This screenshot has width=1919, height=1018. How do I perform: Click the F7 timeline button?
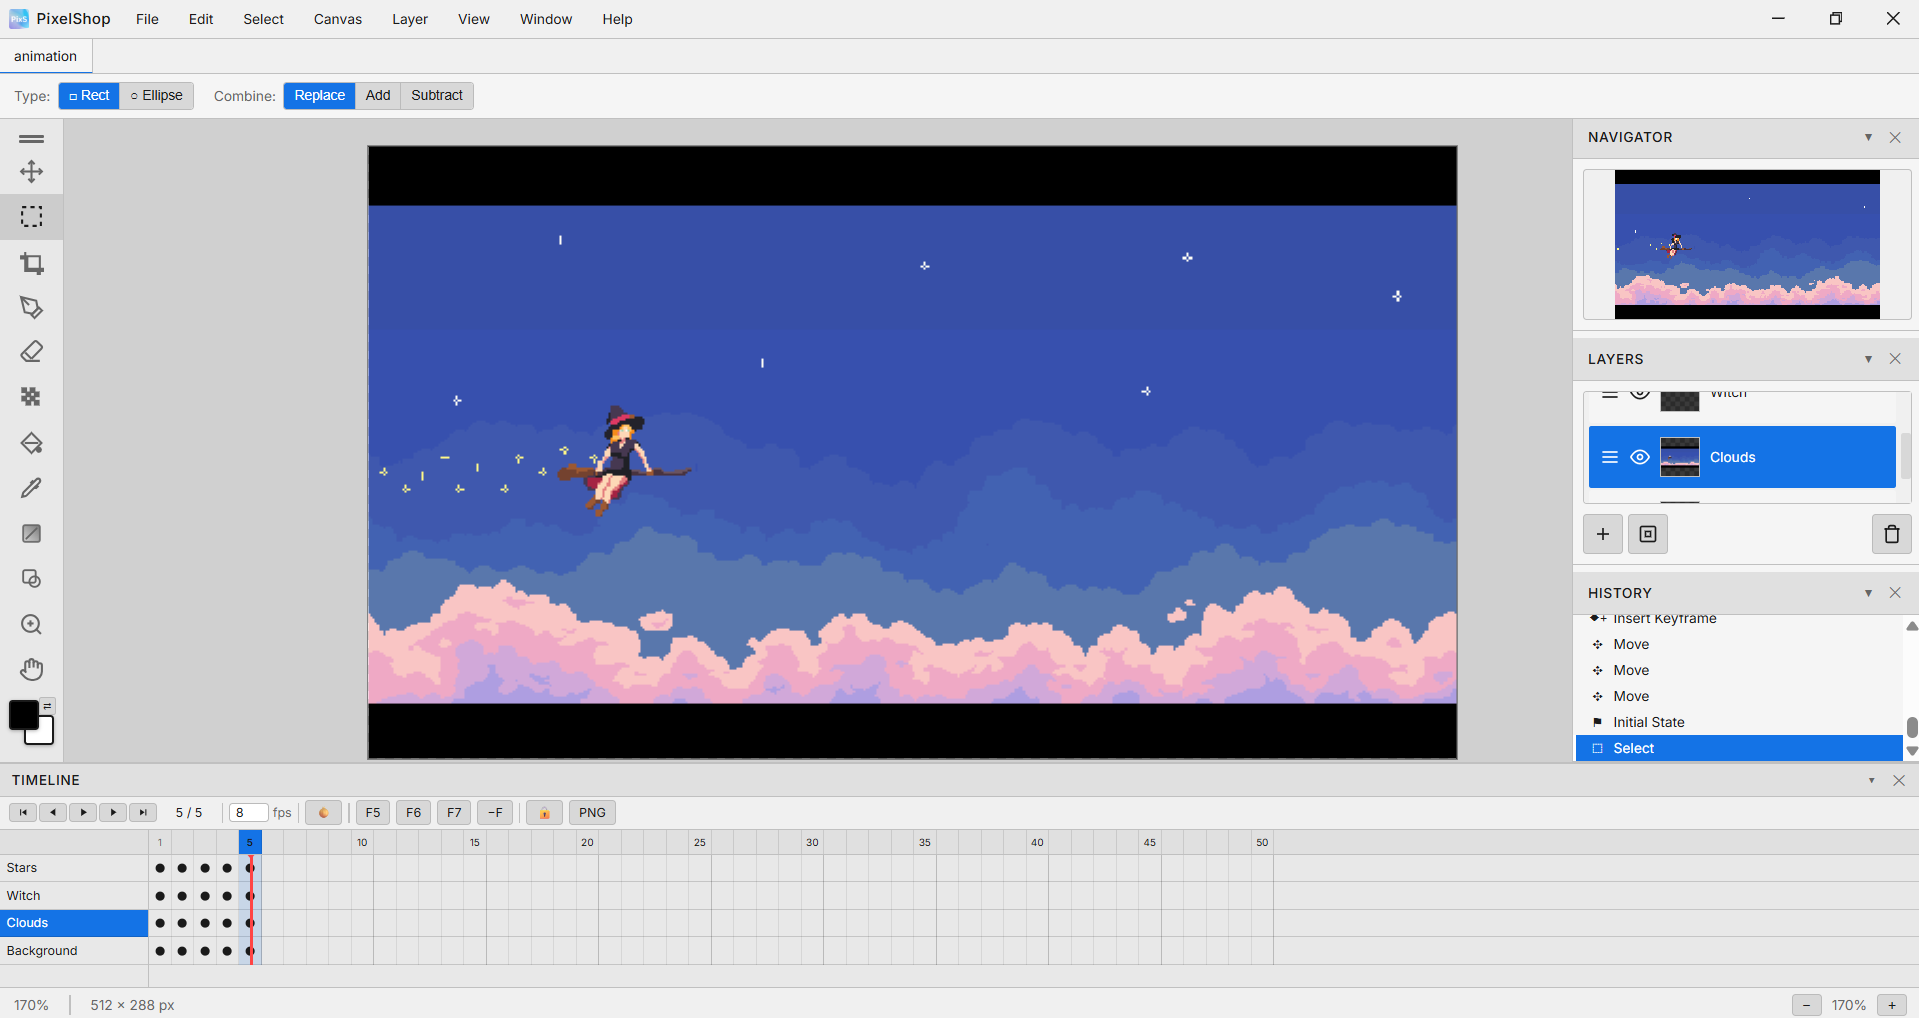click(454, 812)
